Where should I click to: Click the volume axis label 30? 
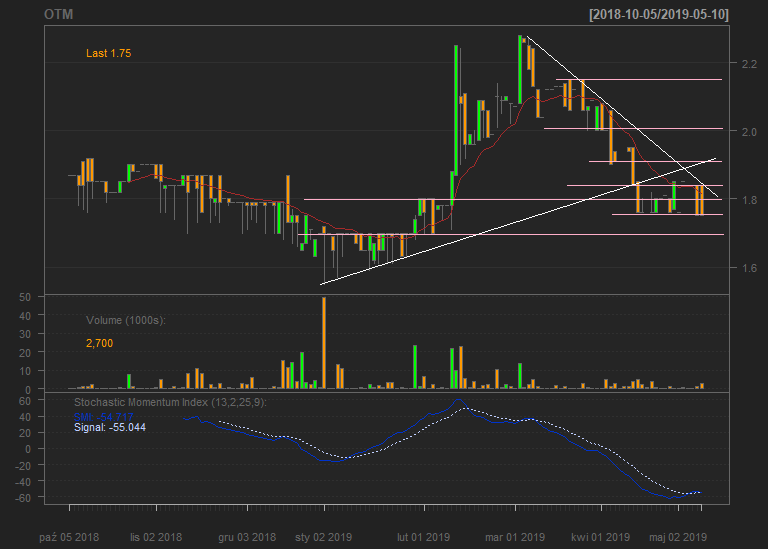[x=24, y=334]
